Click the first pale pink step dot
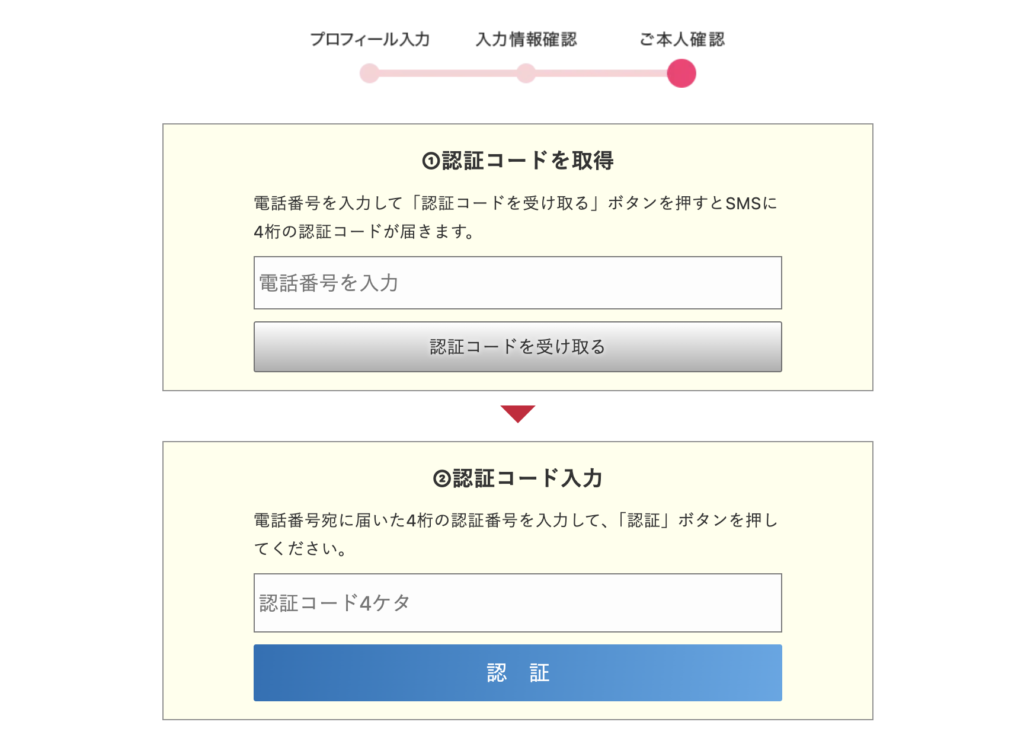1024x741 pixels. (369, 73)
